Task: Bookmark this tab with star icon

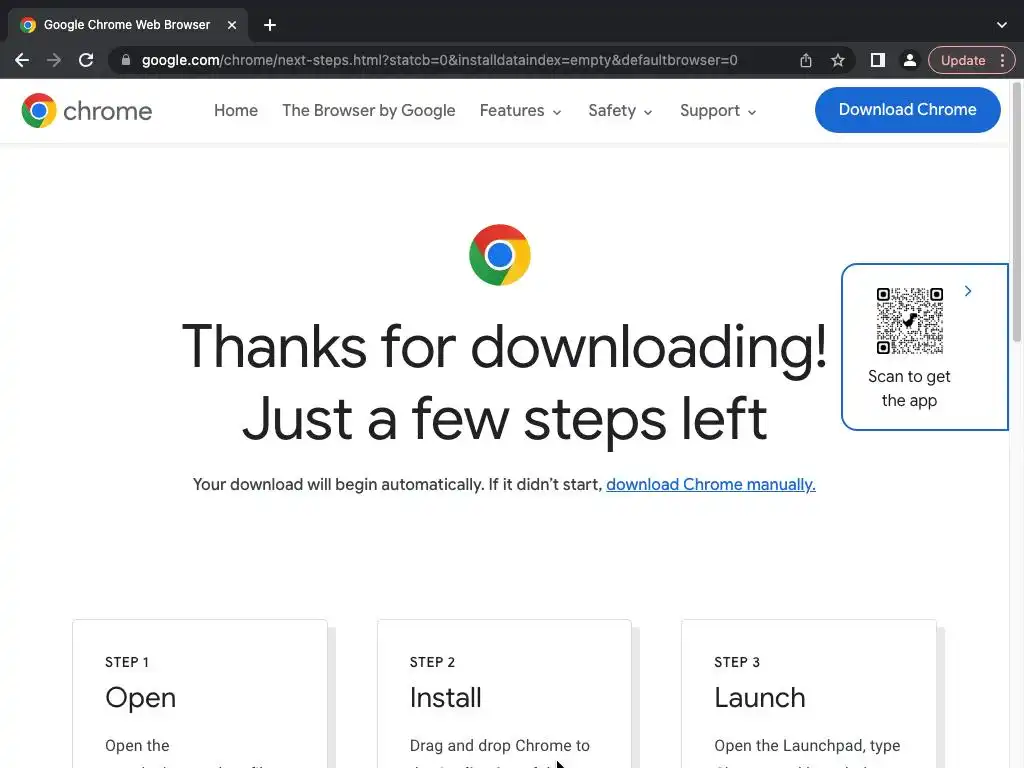Action: (838, 60)
